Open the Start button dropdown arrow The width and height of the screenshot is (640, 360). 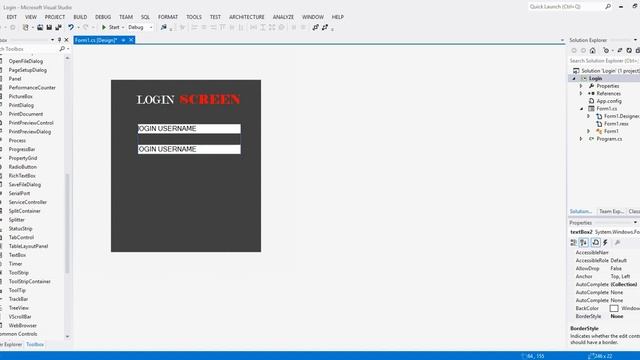tap(123, 27)
